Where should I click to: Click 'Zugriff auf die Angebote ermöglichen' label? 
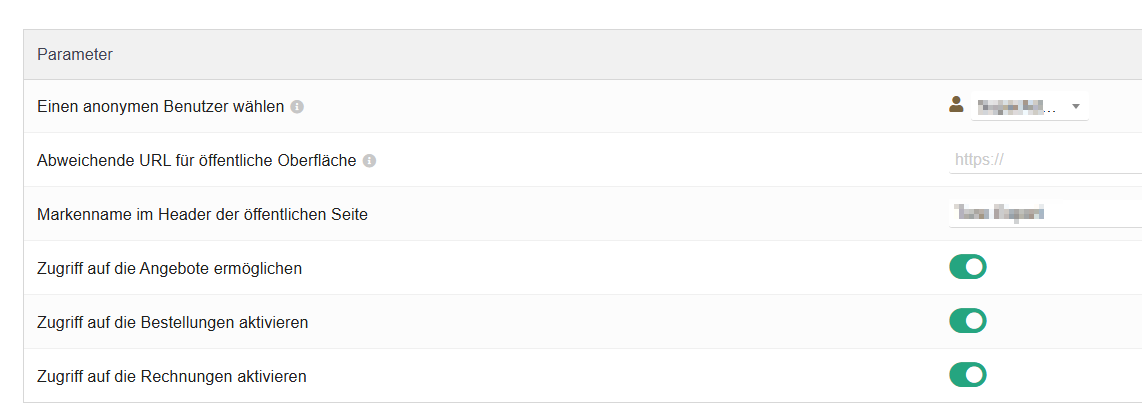169,268
